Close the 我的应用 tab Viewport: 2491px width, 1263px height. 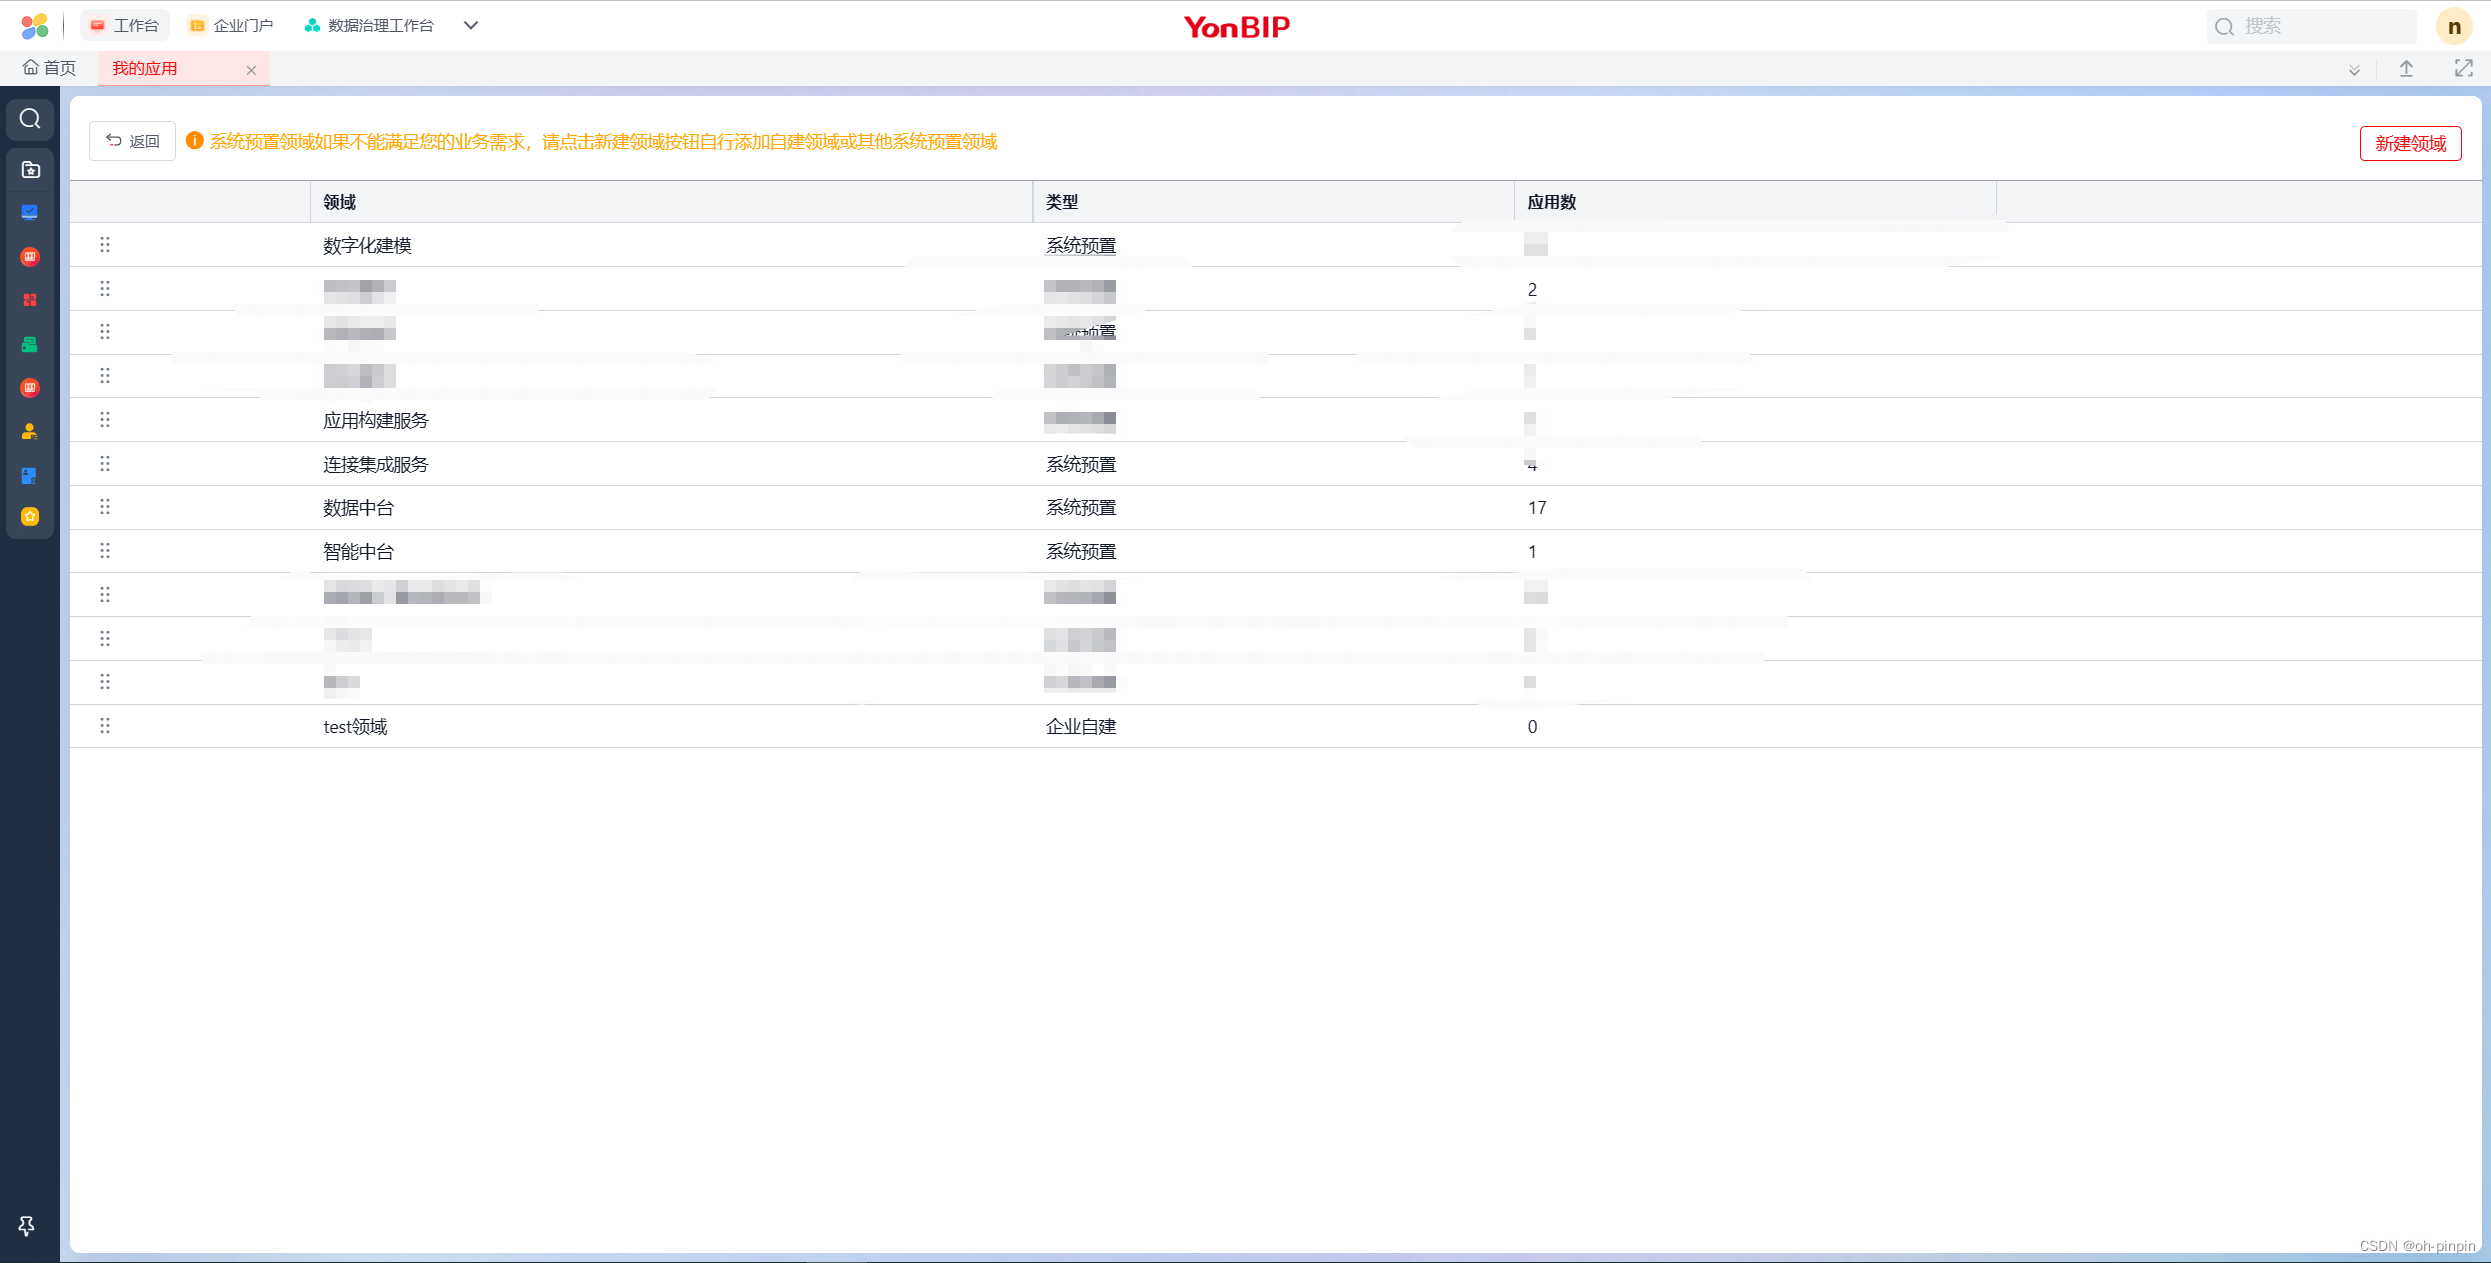coord(251,70)
